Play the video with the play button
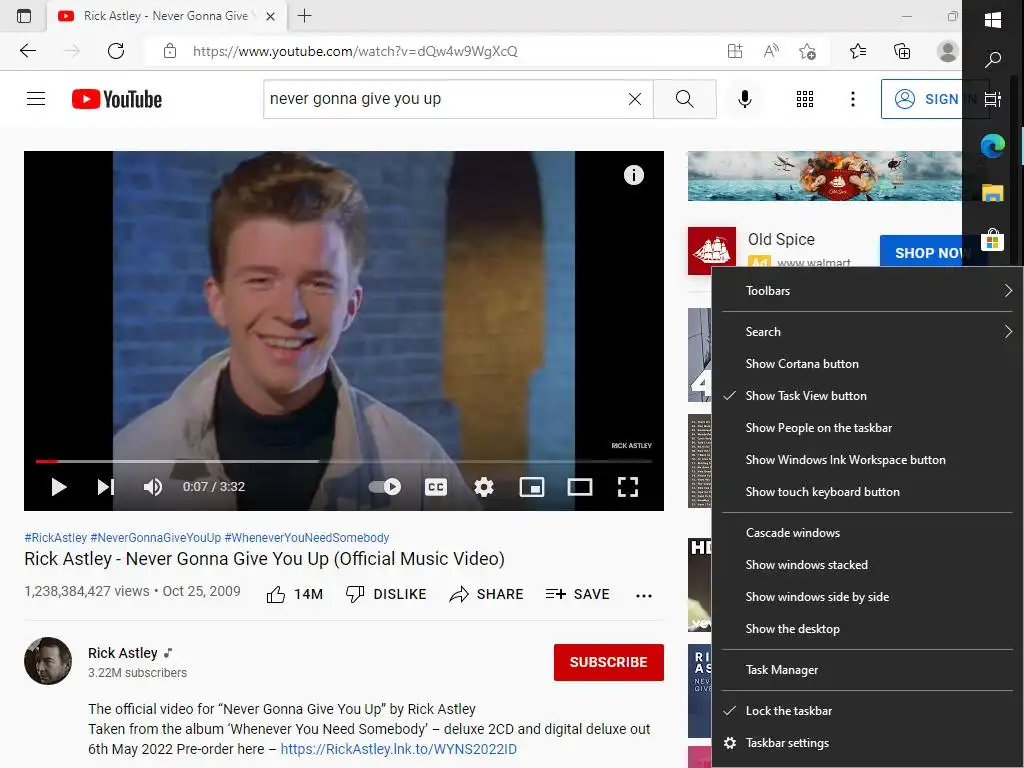1024x768 pixels. click(x=59, y=487)
